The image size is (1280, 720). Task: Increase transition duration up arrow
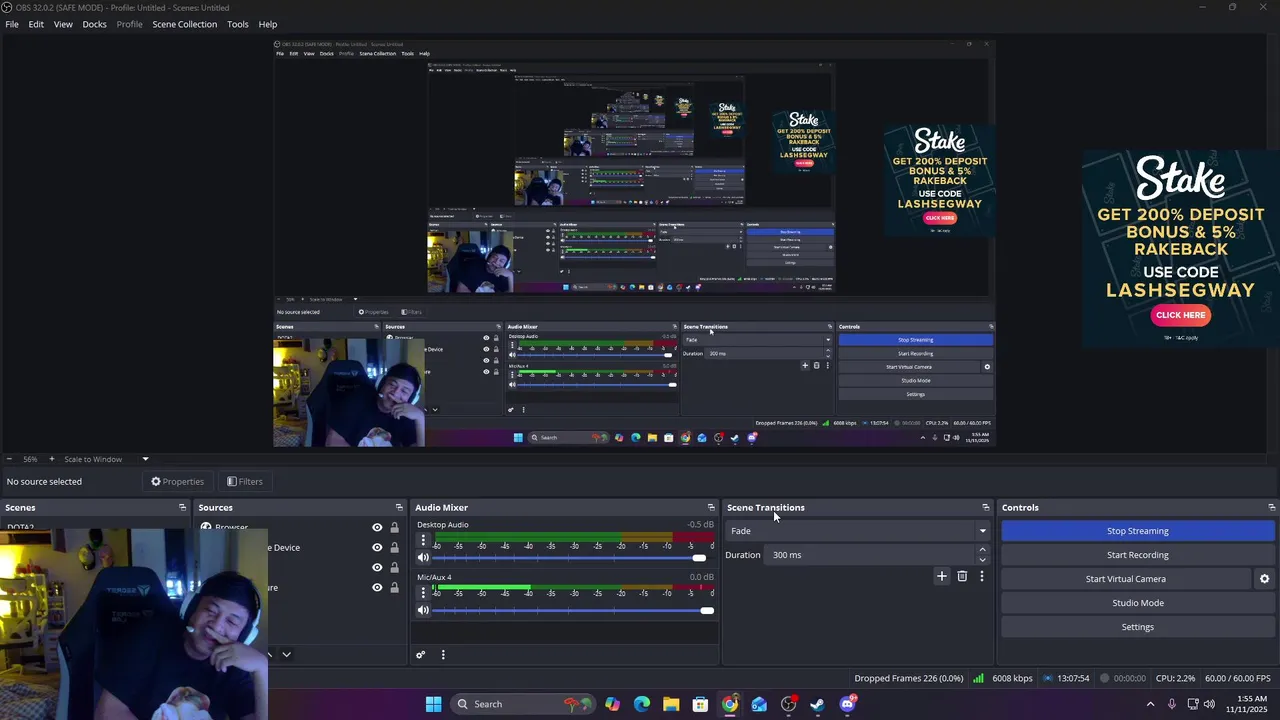(982, 550)
